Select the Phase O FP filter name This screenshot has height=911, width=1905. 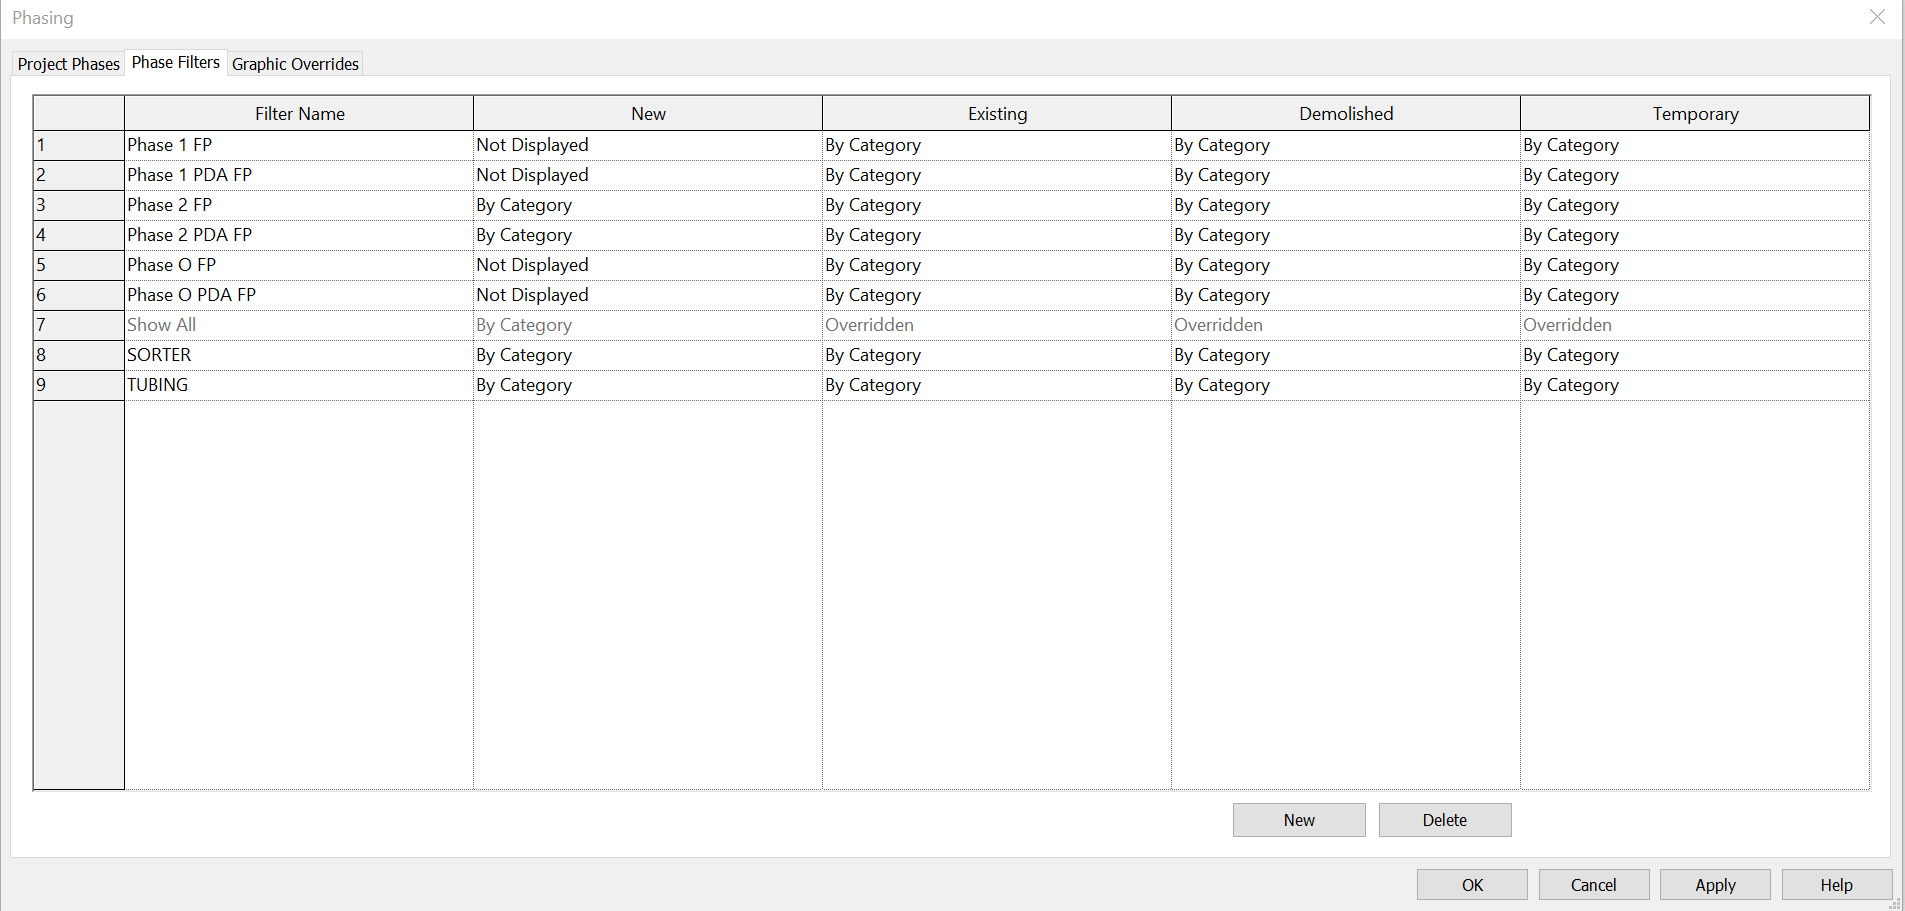point(298,265)
